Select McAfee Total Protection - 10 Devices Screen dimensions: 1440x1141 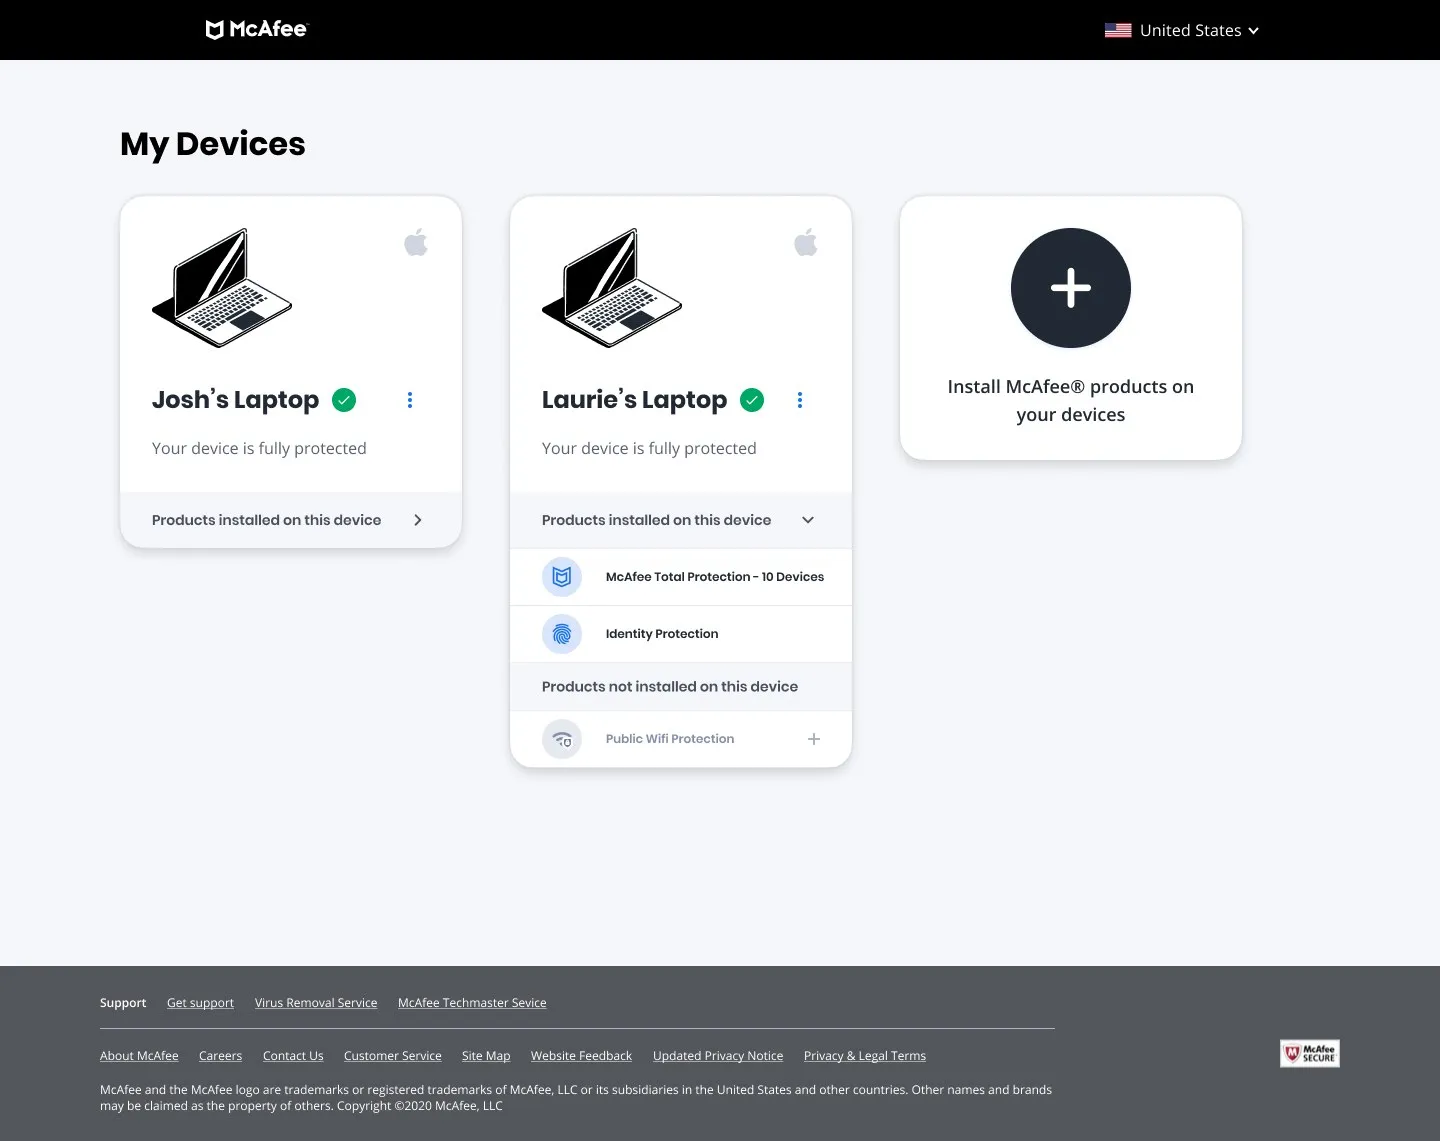715,577
